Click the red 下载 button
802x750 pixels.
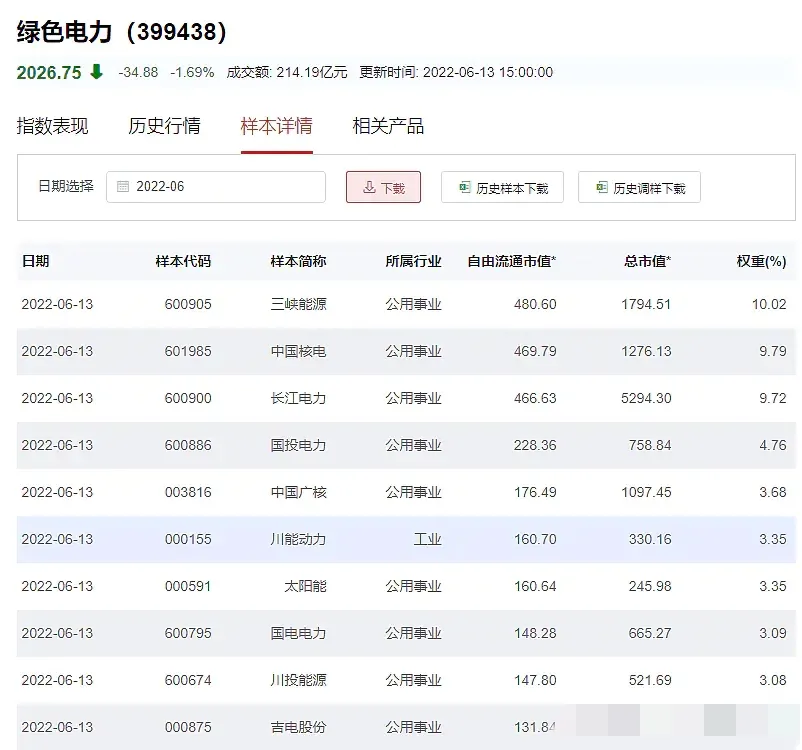[x=384, y=187]
